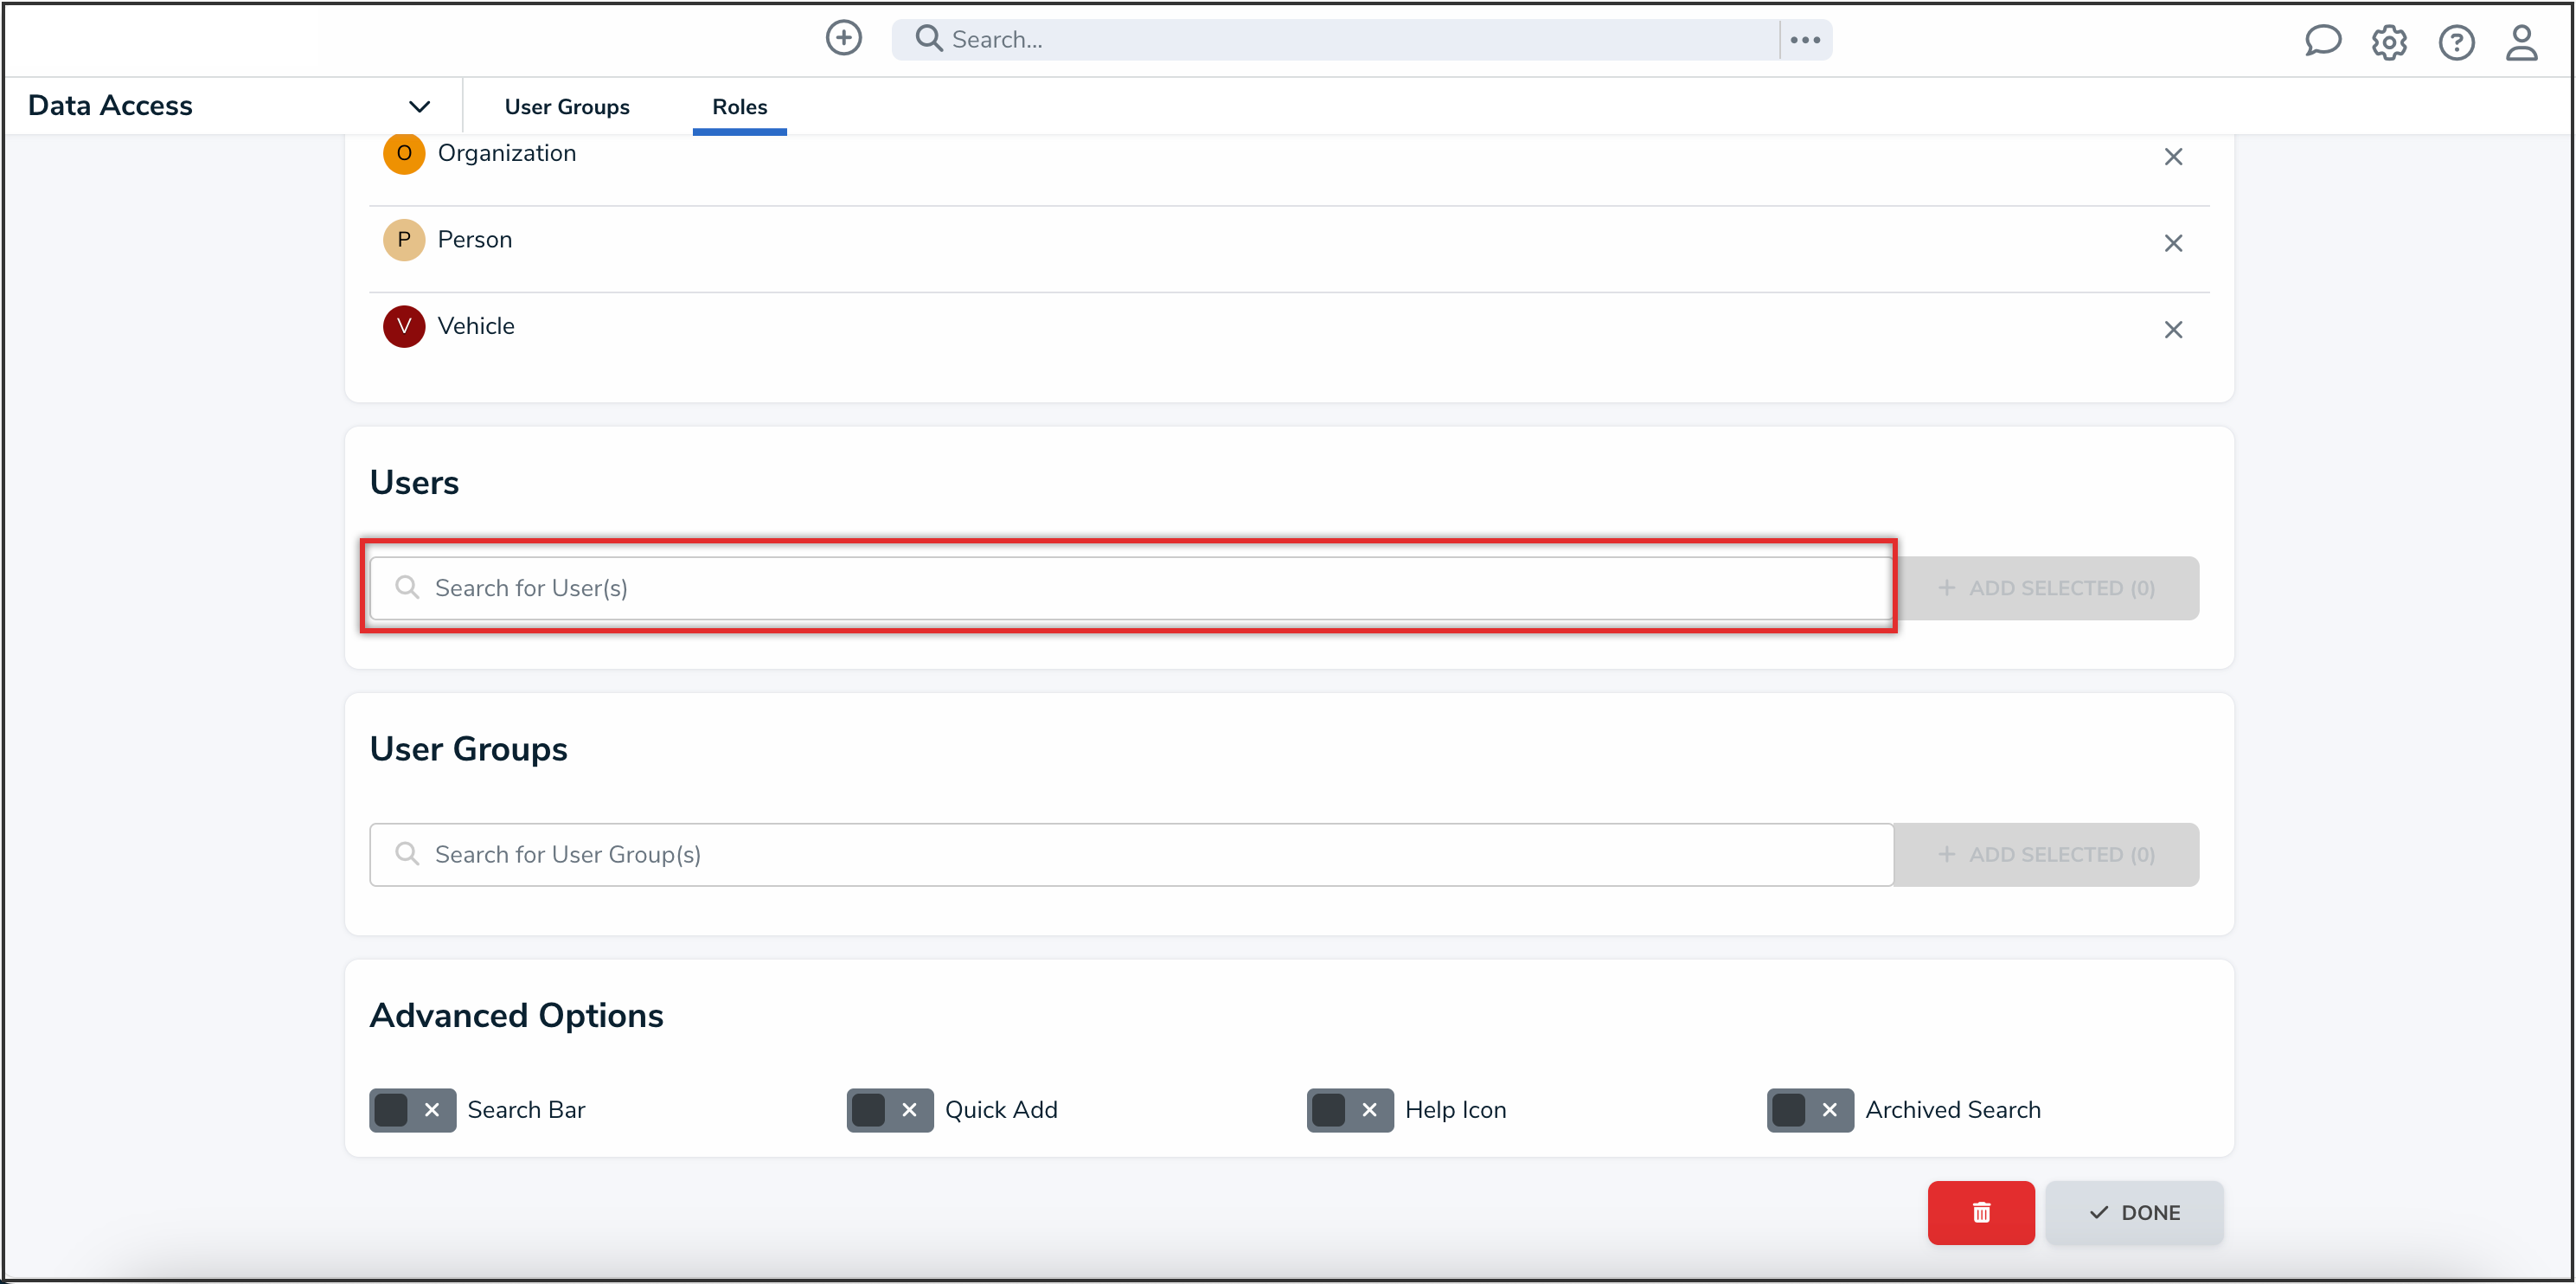Click the Search for User(s) field
2576x1284 pixels.
coord(1130,588)
